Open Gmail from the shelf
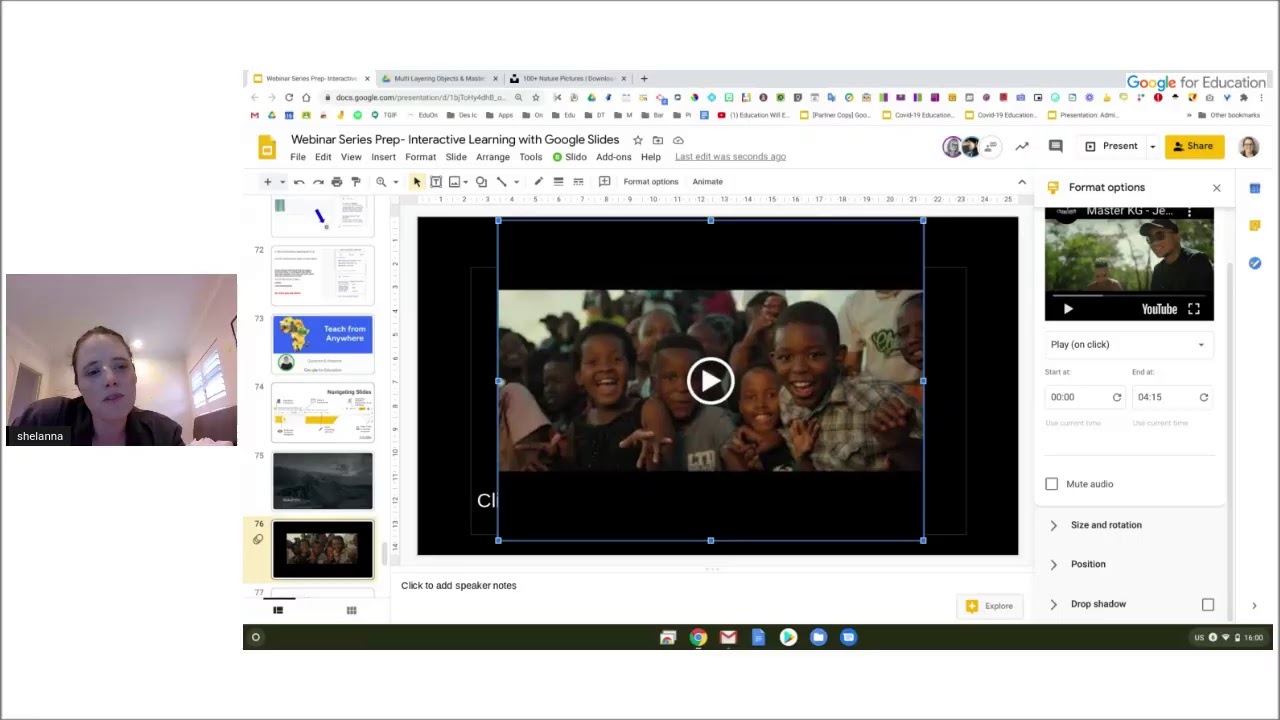This screenshot has height=720, width=1280. point(728,637)
